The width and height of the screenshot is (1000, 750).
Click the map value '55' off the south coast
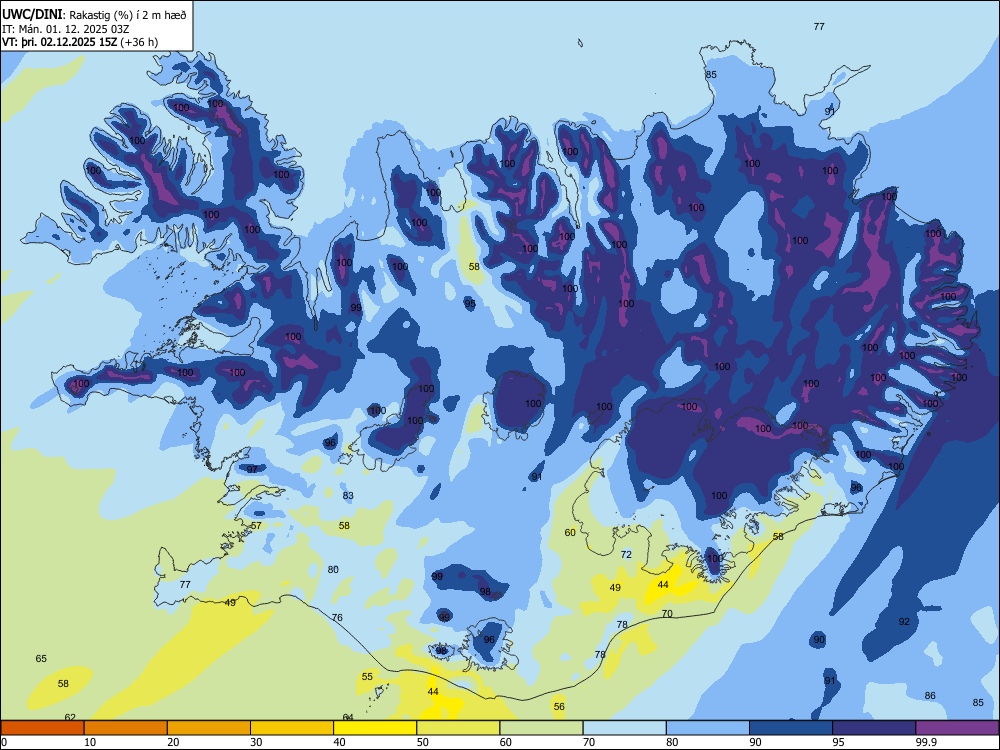367,677
